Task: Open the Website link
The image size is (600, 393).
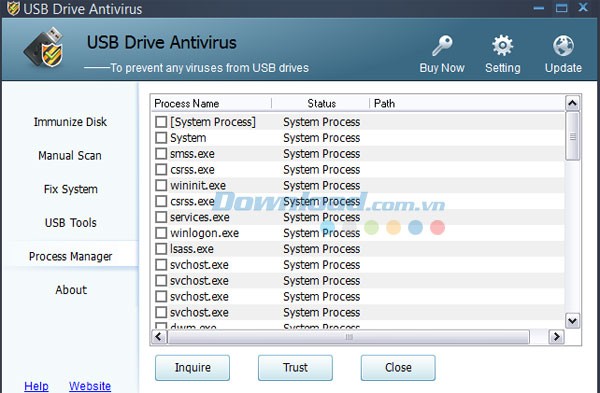Action: 90,386
